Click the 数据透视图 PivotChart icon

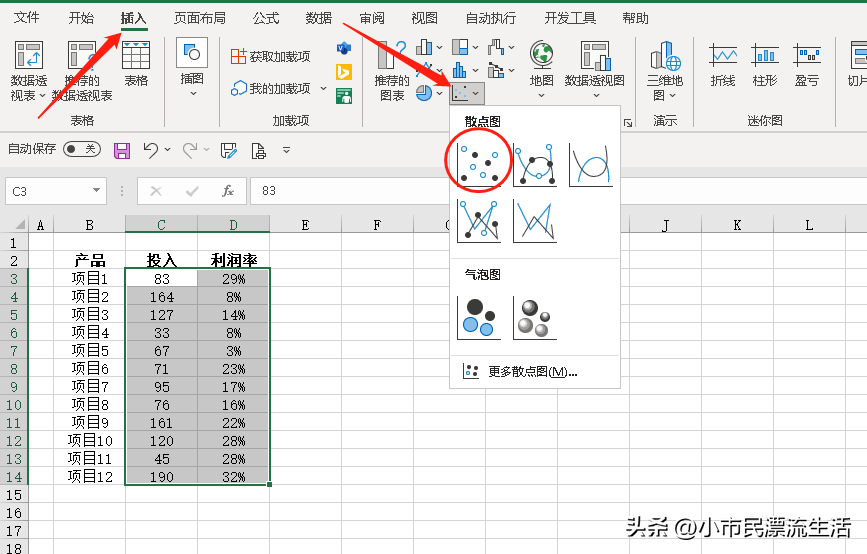tap(594, 57)
